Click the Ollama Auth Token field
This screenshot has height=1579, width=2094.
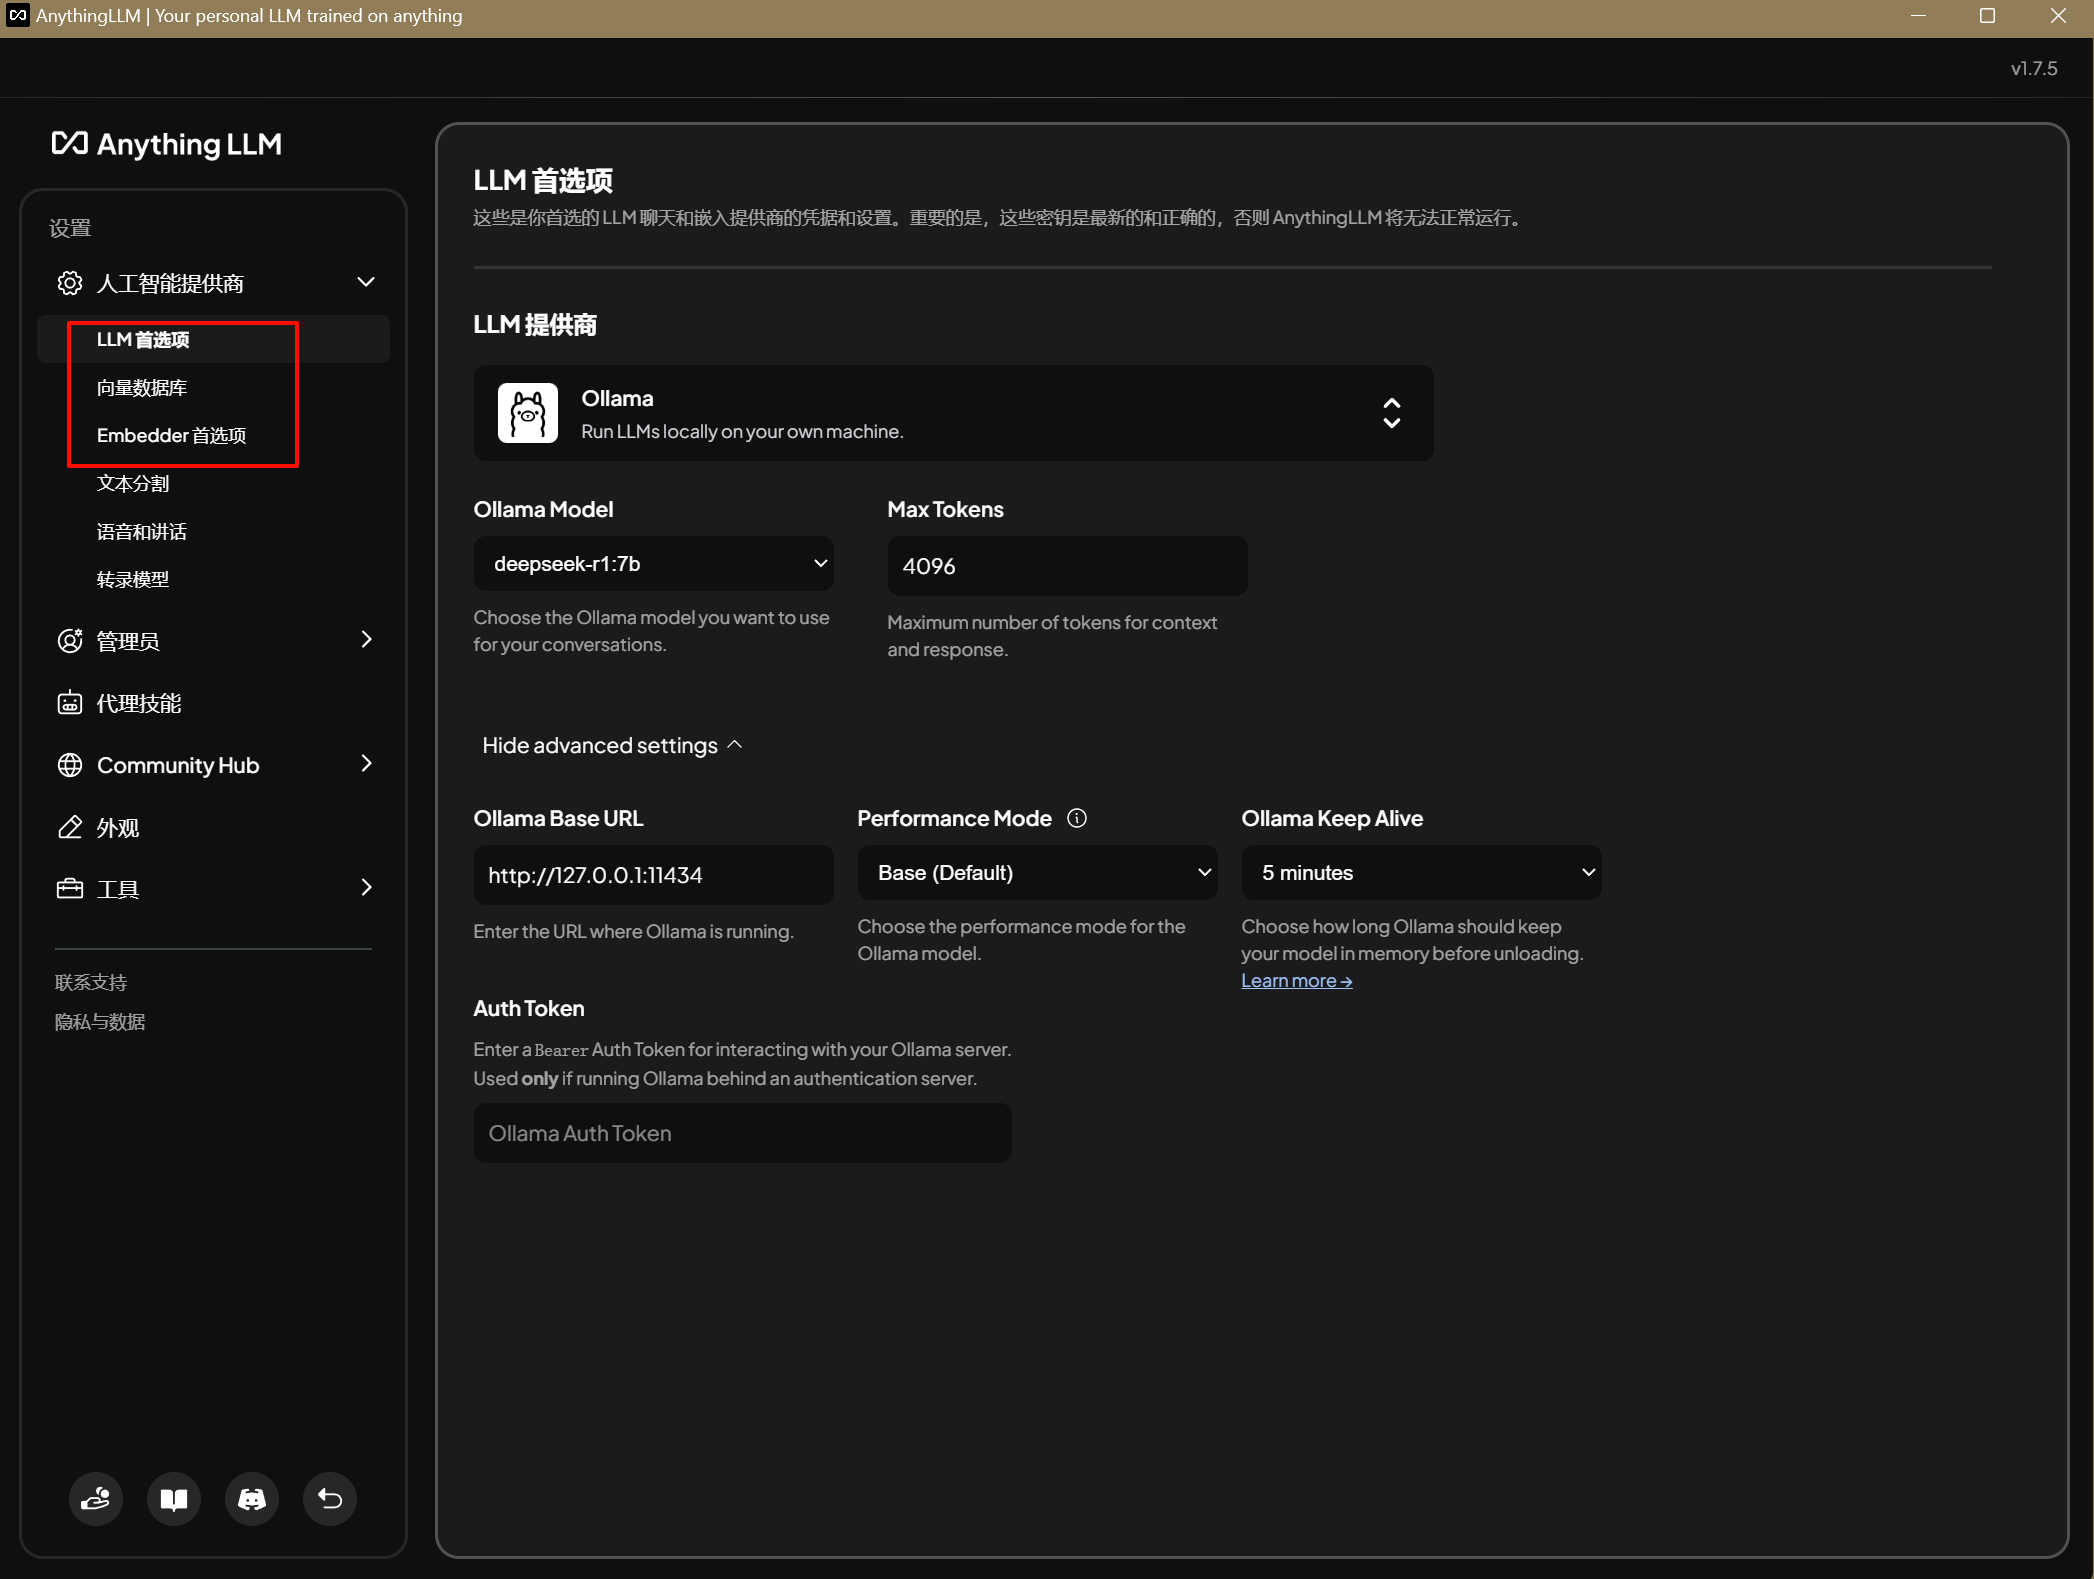742,1133
